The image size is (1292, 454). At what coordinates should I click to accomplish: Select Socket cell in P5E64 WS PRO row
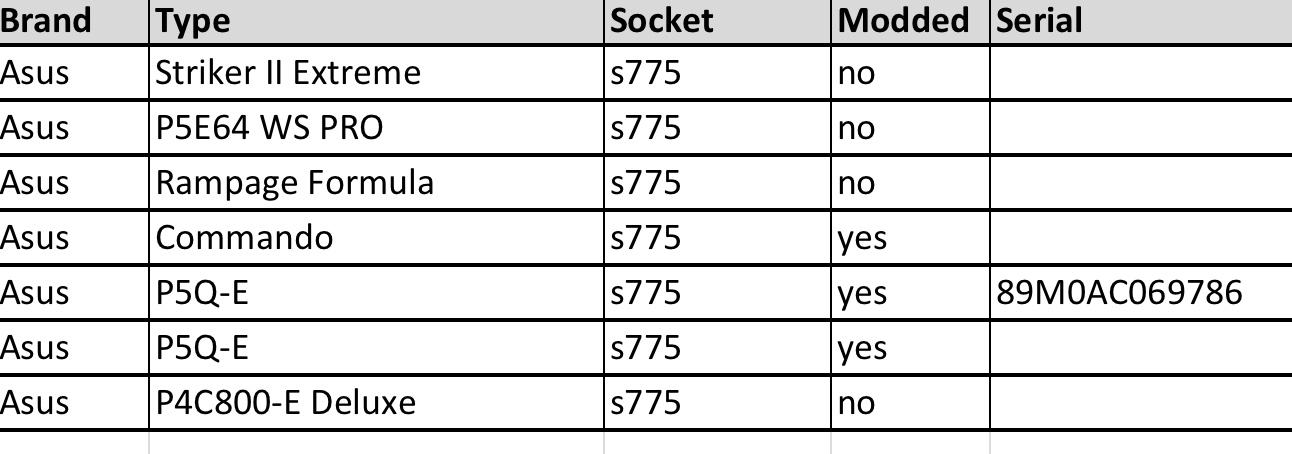718,127
